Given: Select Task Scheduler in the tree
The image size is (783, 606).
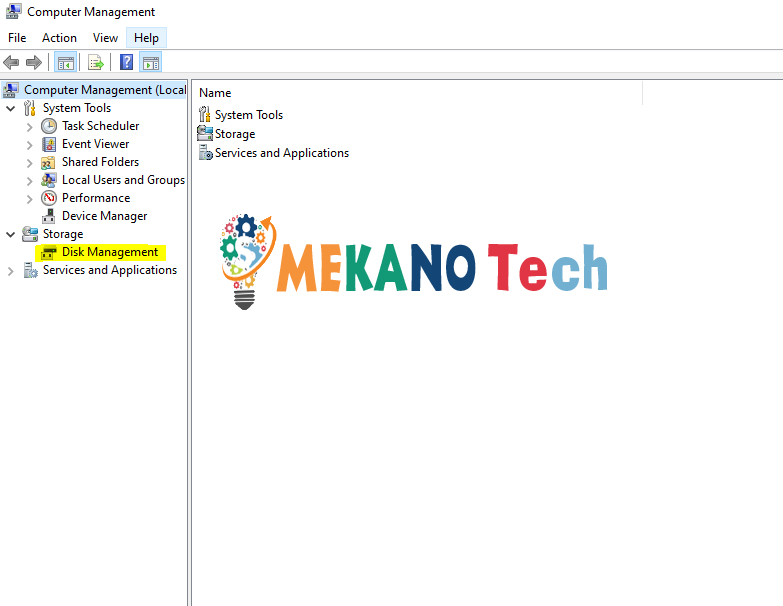Looking at the screenshot, I should tap(100, 126).
